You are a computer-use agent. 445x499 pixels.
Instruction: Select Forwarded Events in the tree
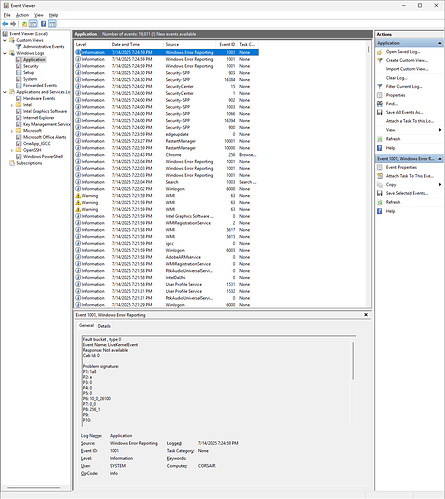point(40,85)
